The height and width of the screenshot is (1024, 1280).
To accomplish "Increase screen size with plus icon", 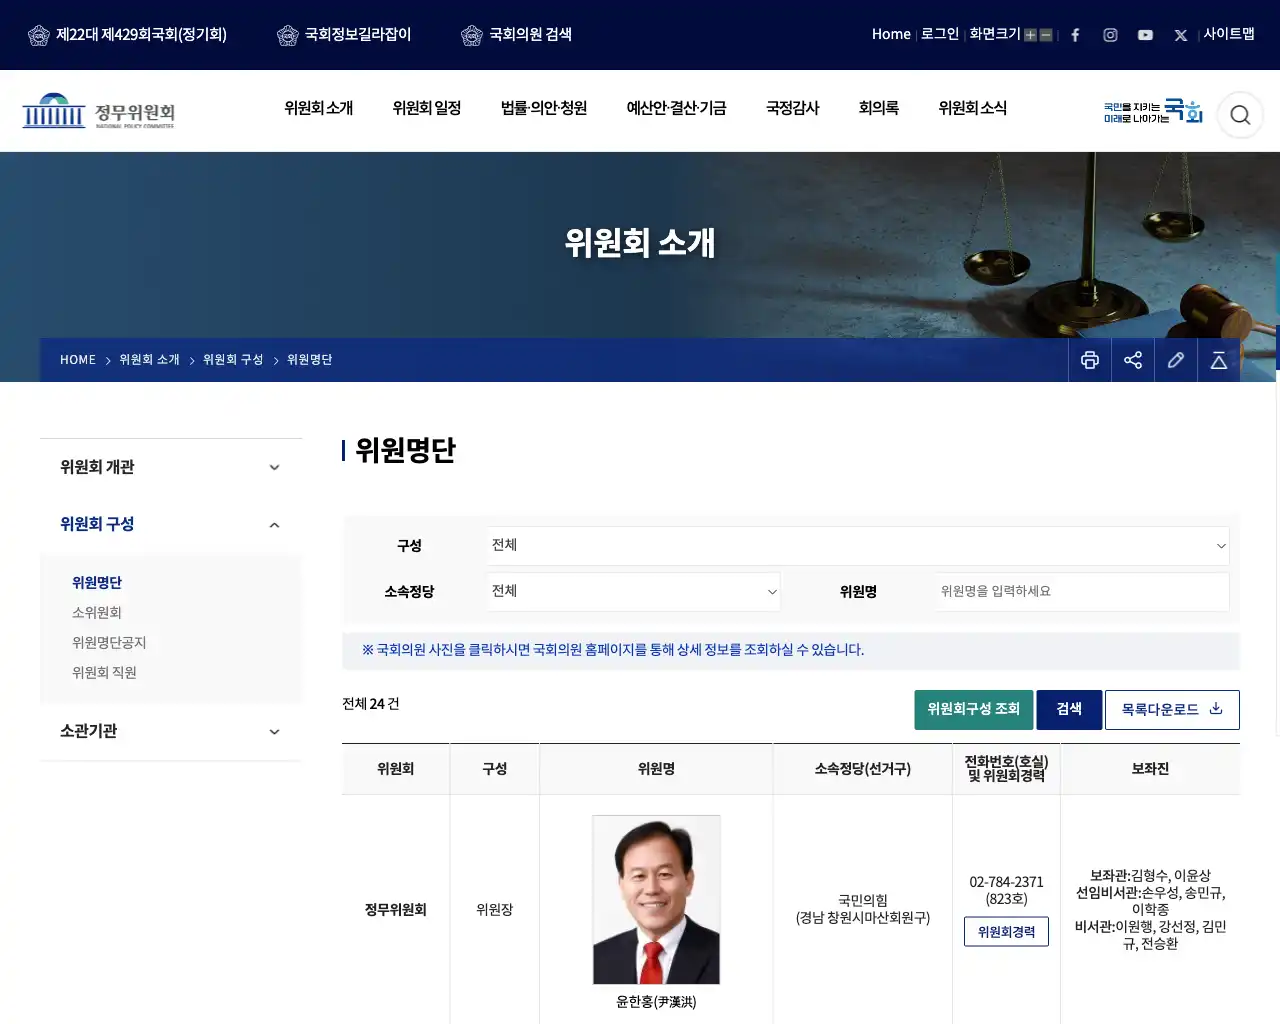I will pyautogui.click(x=1030, y=35).
